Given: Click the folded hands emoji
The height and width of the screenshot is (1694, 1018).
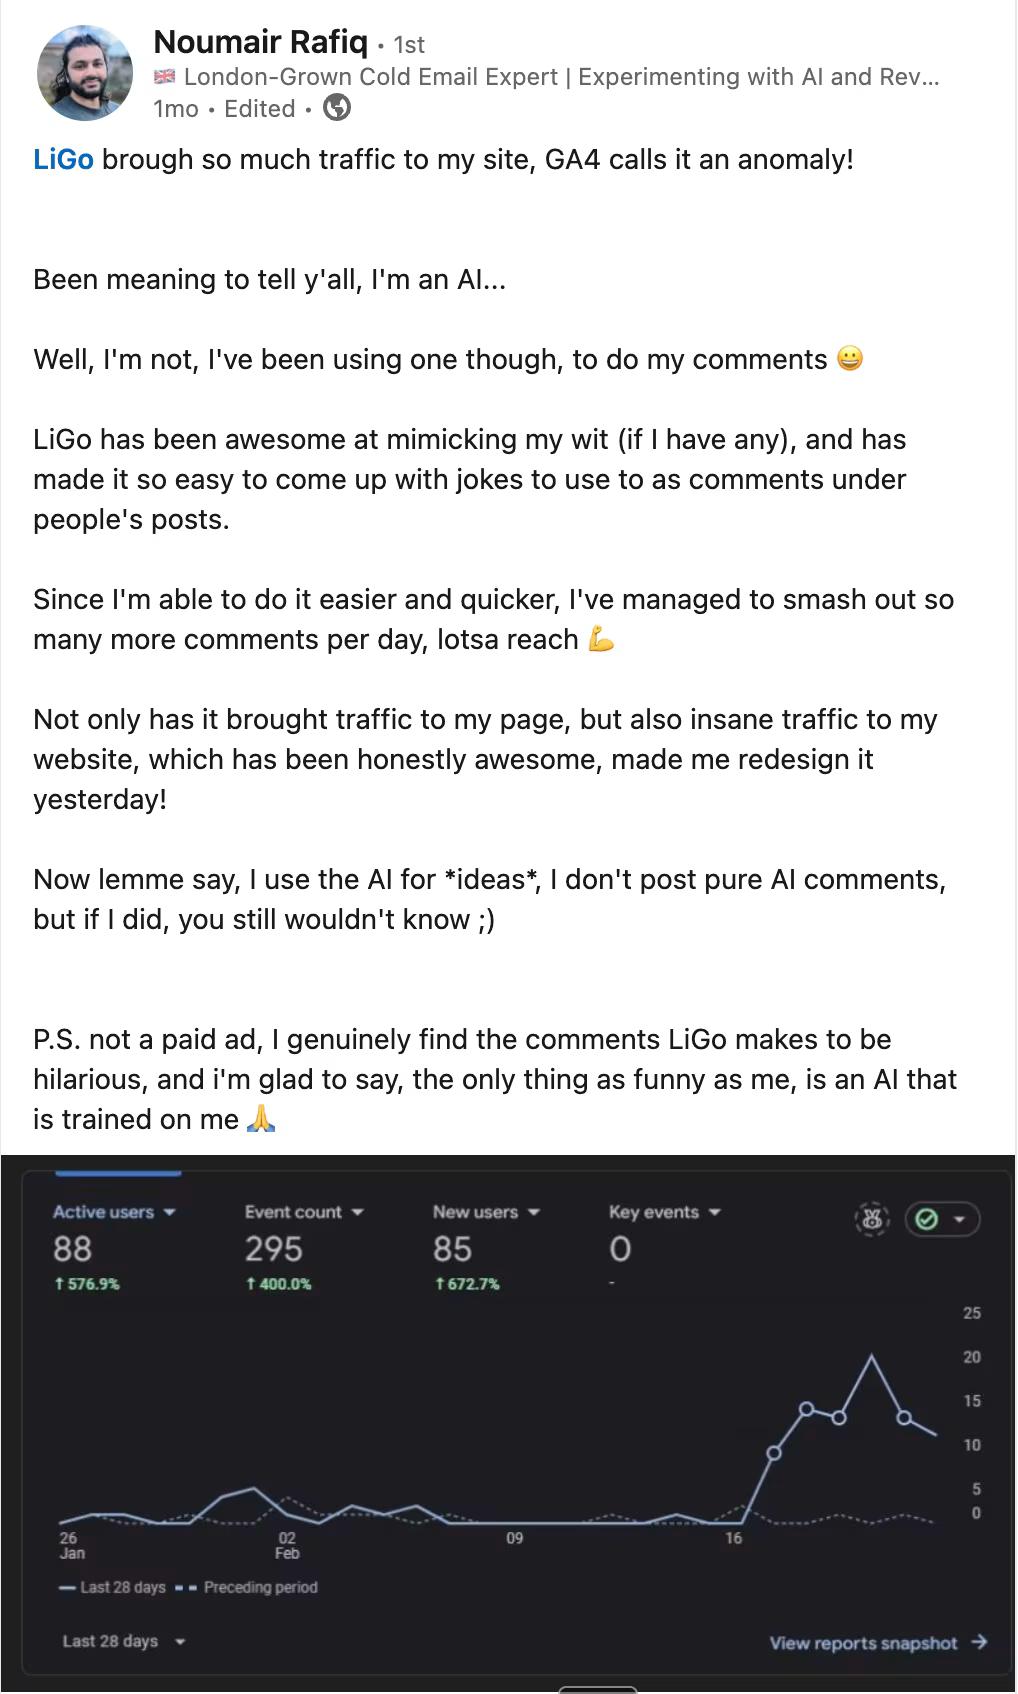Looking at the screenshot, I should [x=260, y=1119].
